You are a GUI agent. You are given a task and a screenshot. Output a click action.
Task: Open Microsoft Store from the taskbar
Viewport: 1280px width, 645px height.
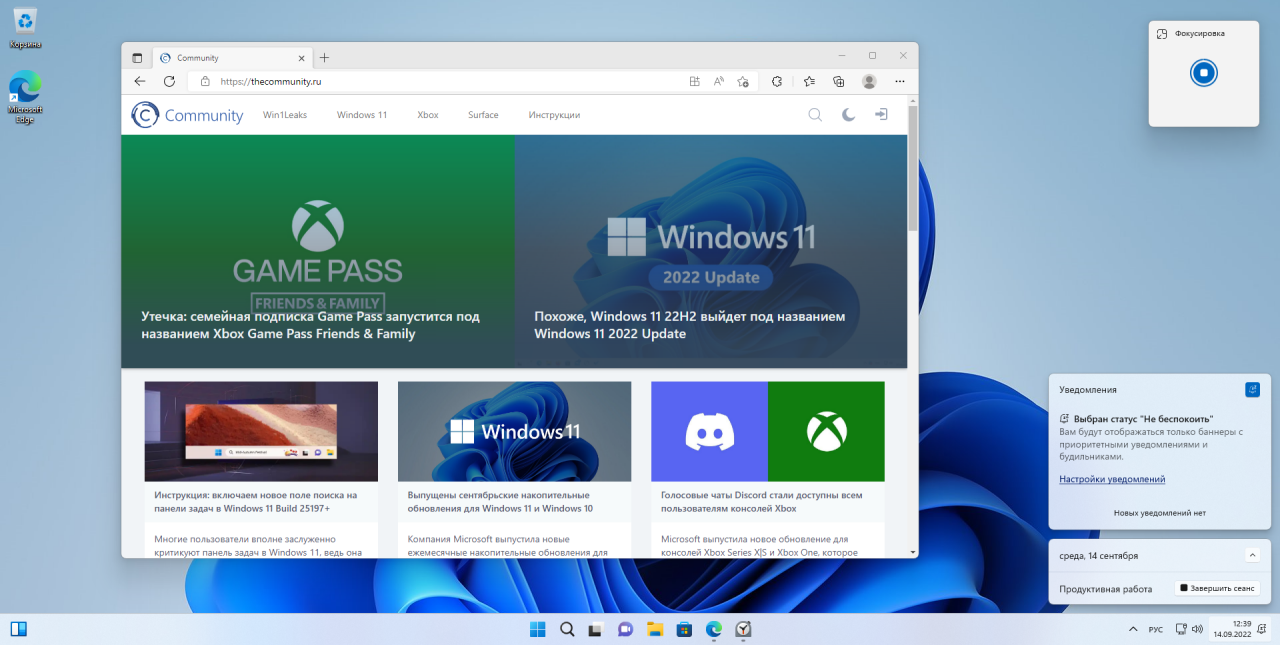(x=684, y=629)
